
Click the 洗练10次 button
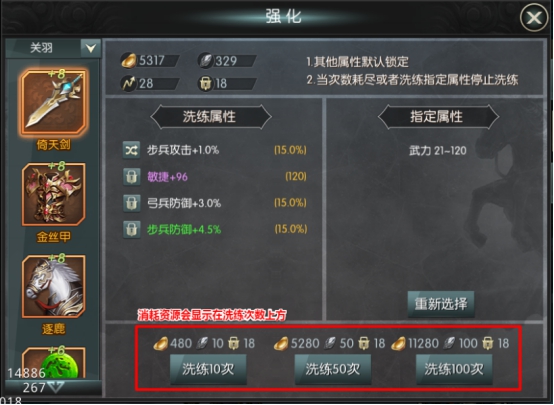(x=208, y=369)
